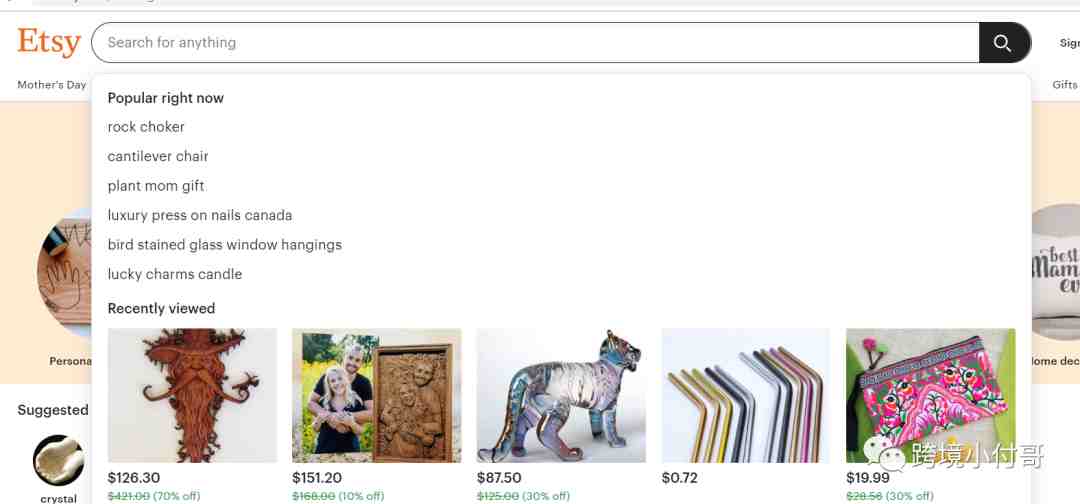1080x504 pixels.
Task: Open the pink embroidered pouch thumbnail
Action: (931, 395)
